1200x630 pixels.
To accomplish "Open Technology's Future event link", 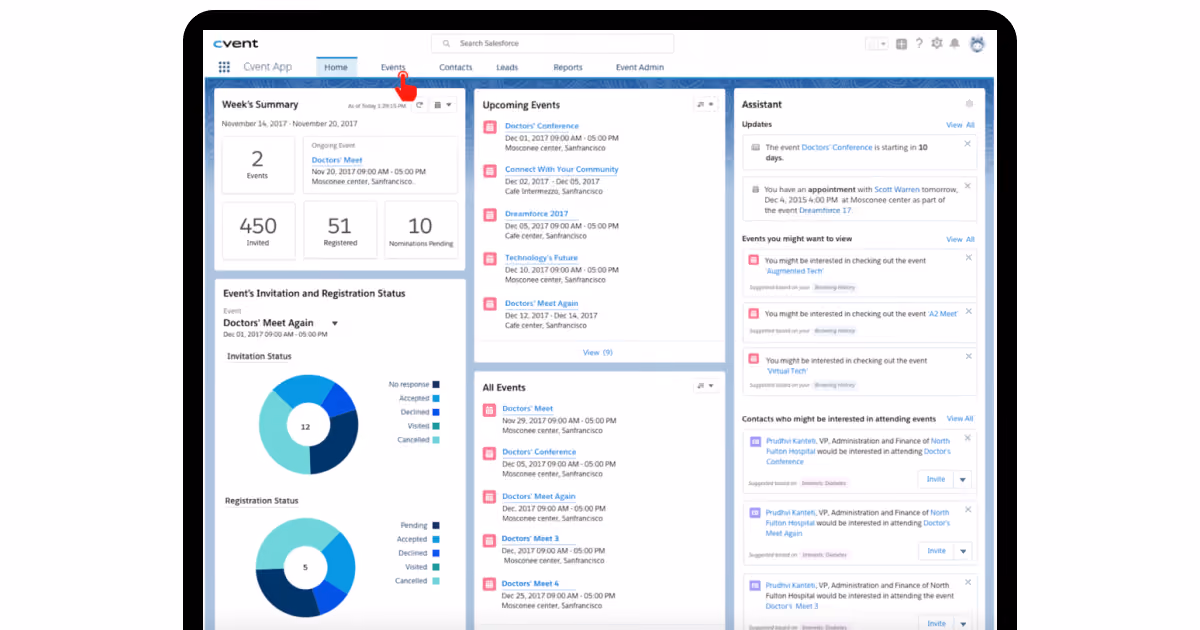I will coord(541,258).
